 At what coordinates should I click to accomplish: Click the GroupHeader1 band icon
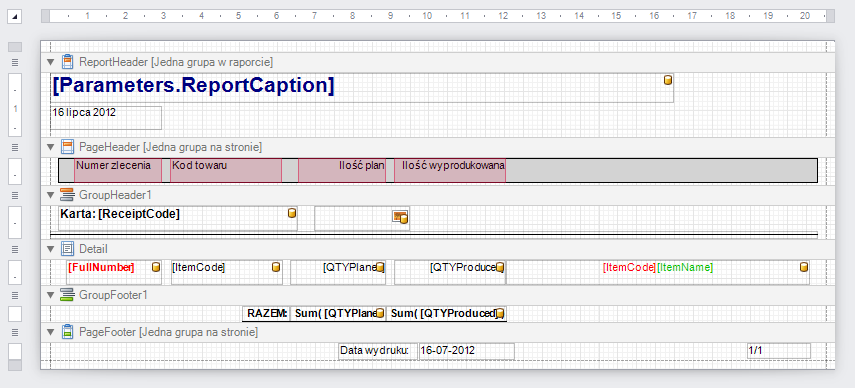pos(67,195)
